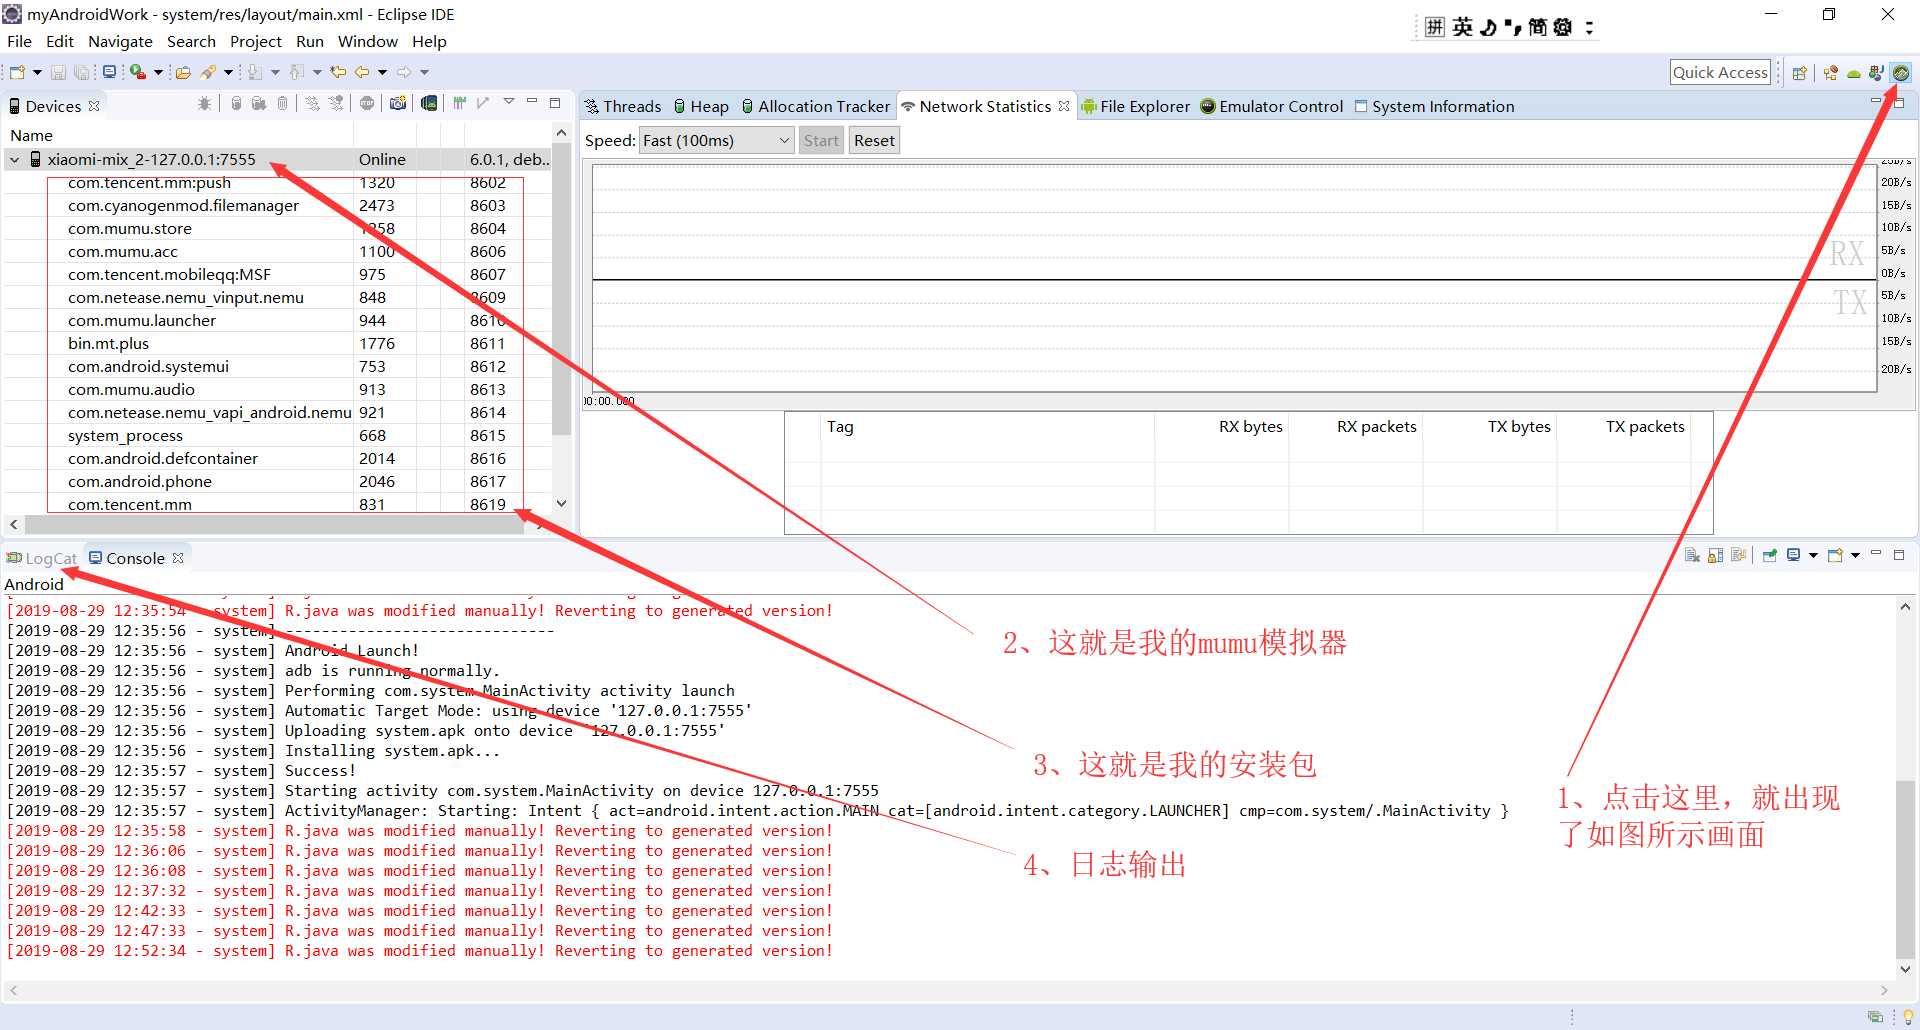Open the Back history dropdown arrow
Image resolution: width=1920 pixels, height=1030 pixels.
click(x=382, y=72)
